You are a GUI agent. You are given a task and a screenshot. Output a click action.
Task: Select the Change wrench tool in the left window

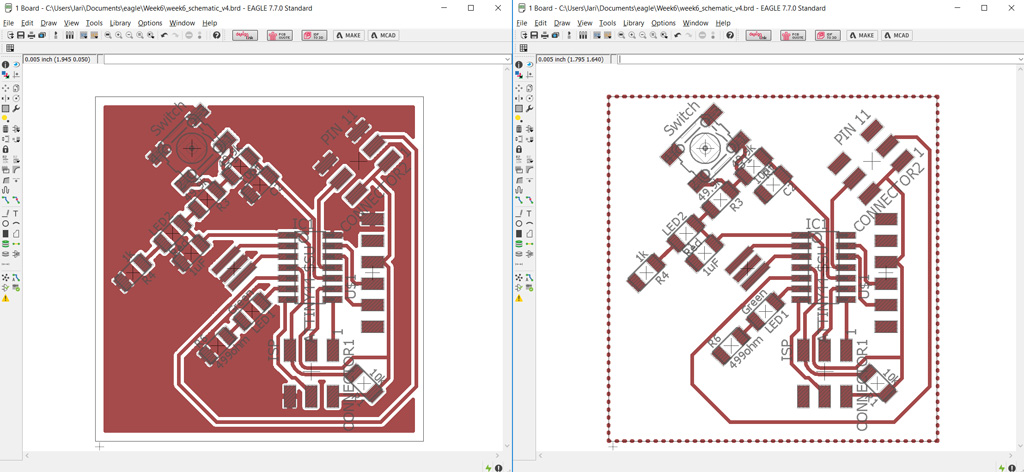point(16,108)
